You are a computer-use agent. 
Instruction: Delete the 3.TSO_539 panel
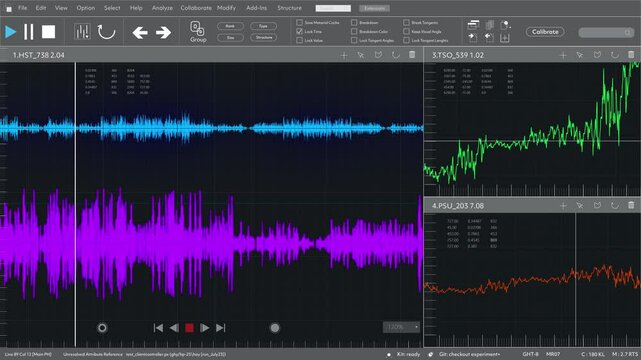(x=631, y=55)
